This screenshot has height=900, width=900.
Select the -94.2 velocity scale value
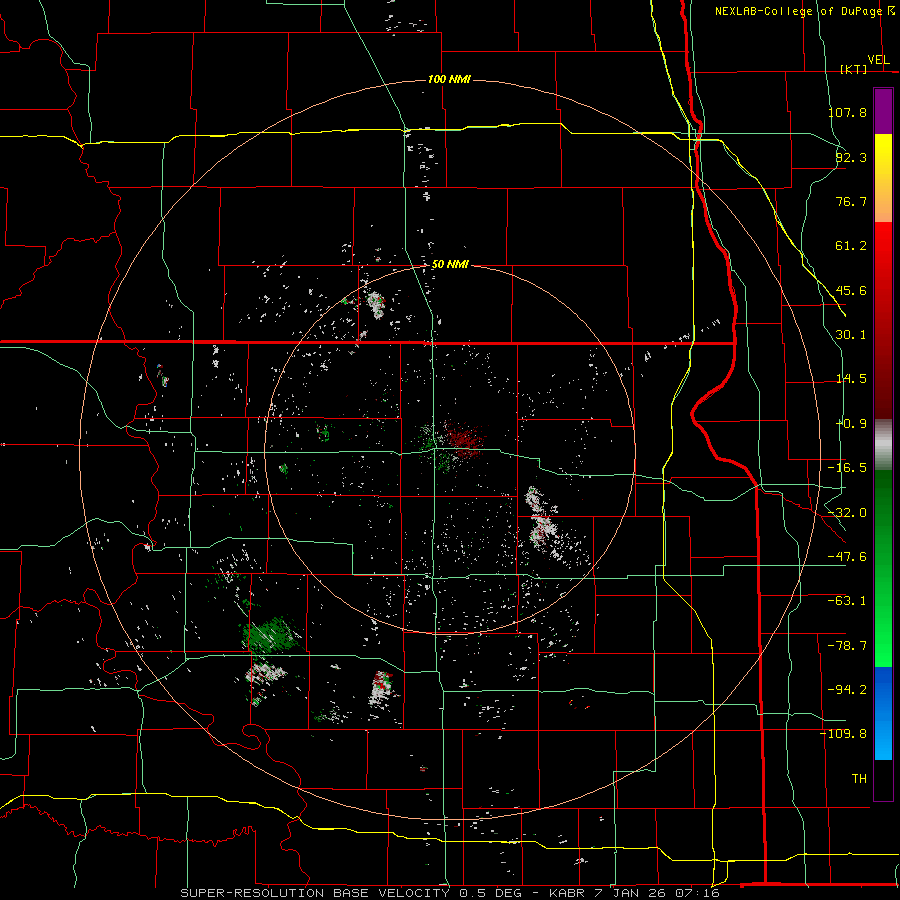[x=847, y=689]
